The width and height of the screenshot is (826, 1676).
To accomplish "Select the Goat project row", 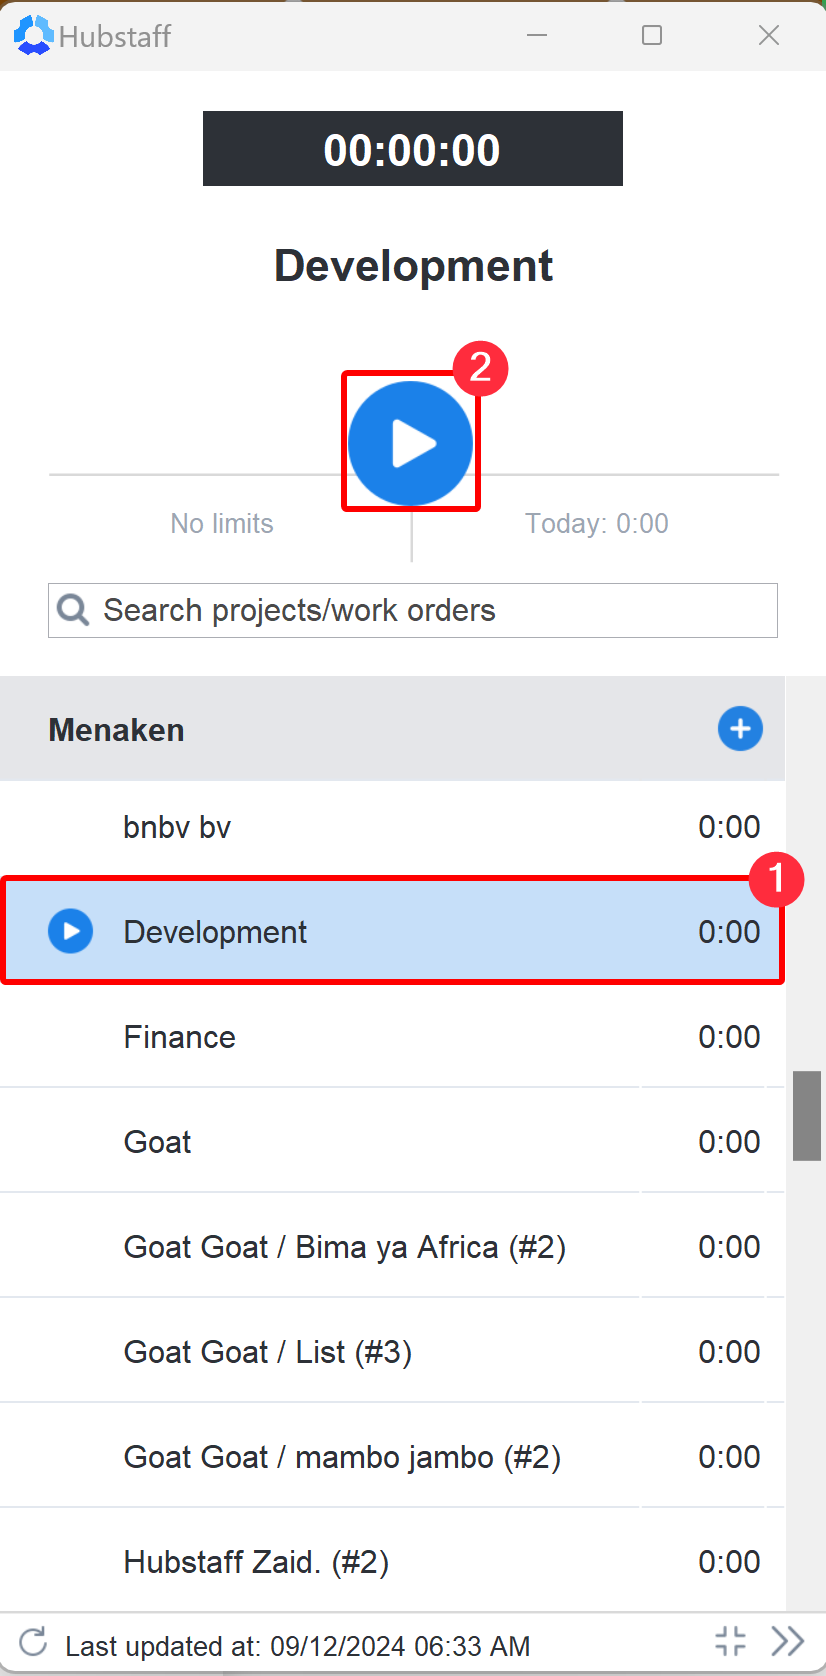I will pos(158,1142).
